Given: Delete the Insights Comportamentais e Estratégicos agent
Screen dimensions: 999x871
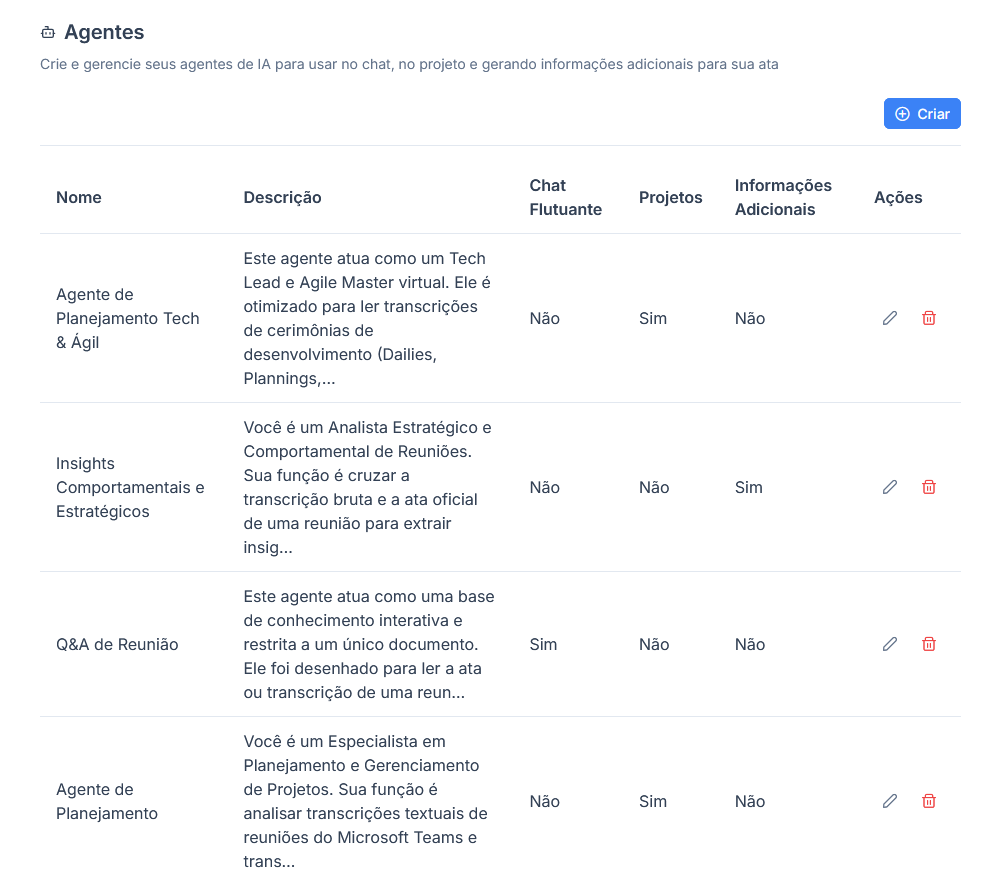Looking at the screenshot, I should tap(928, 487).
